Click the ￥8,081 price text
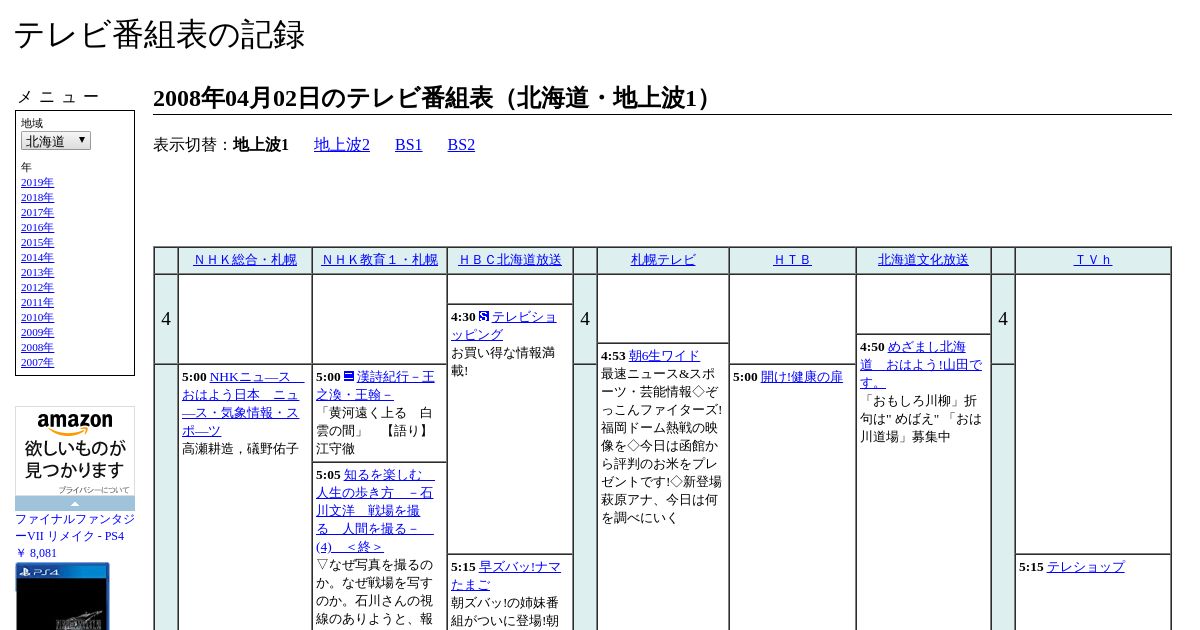This screenshot has width=1200, height=630. click(x=36, y=553)
